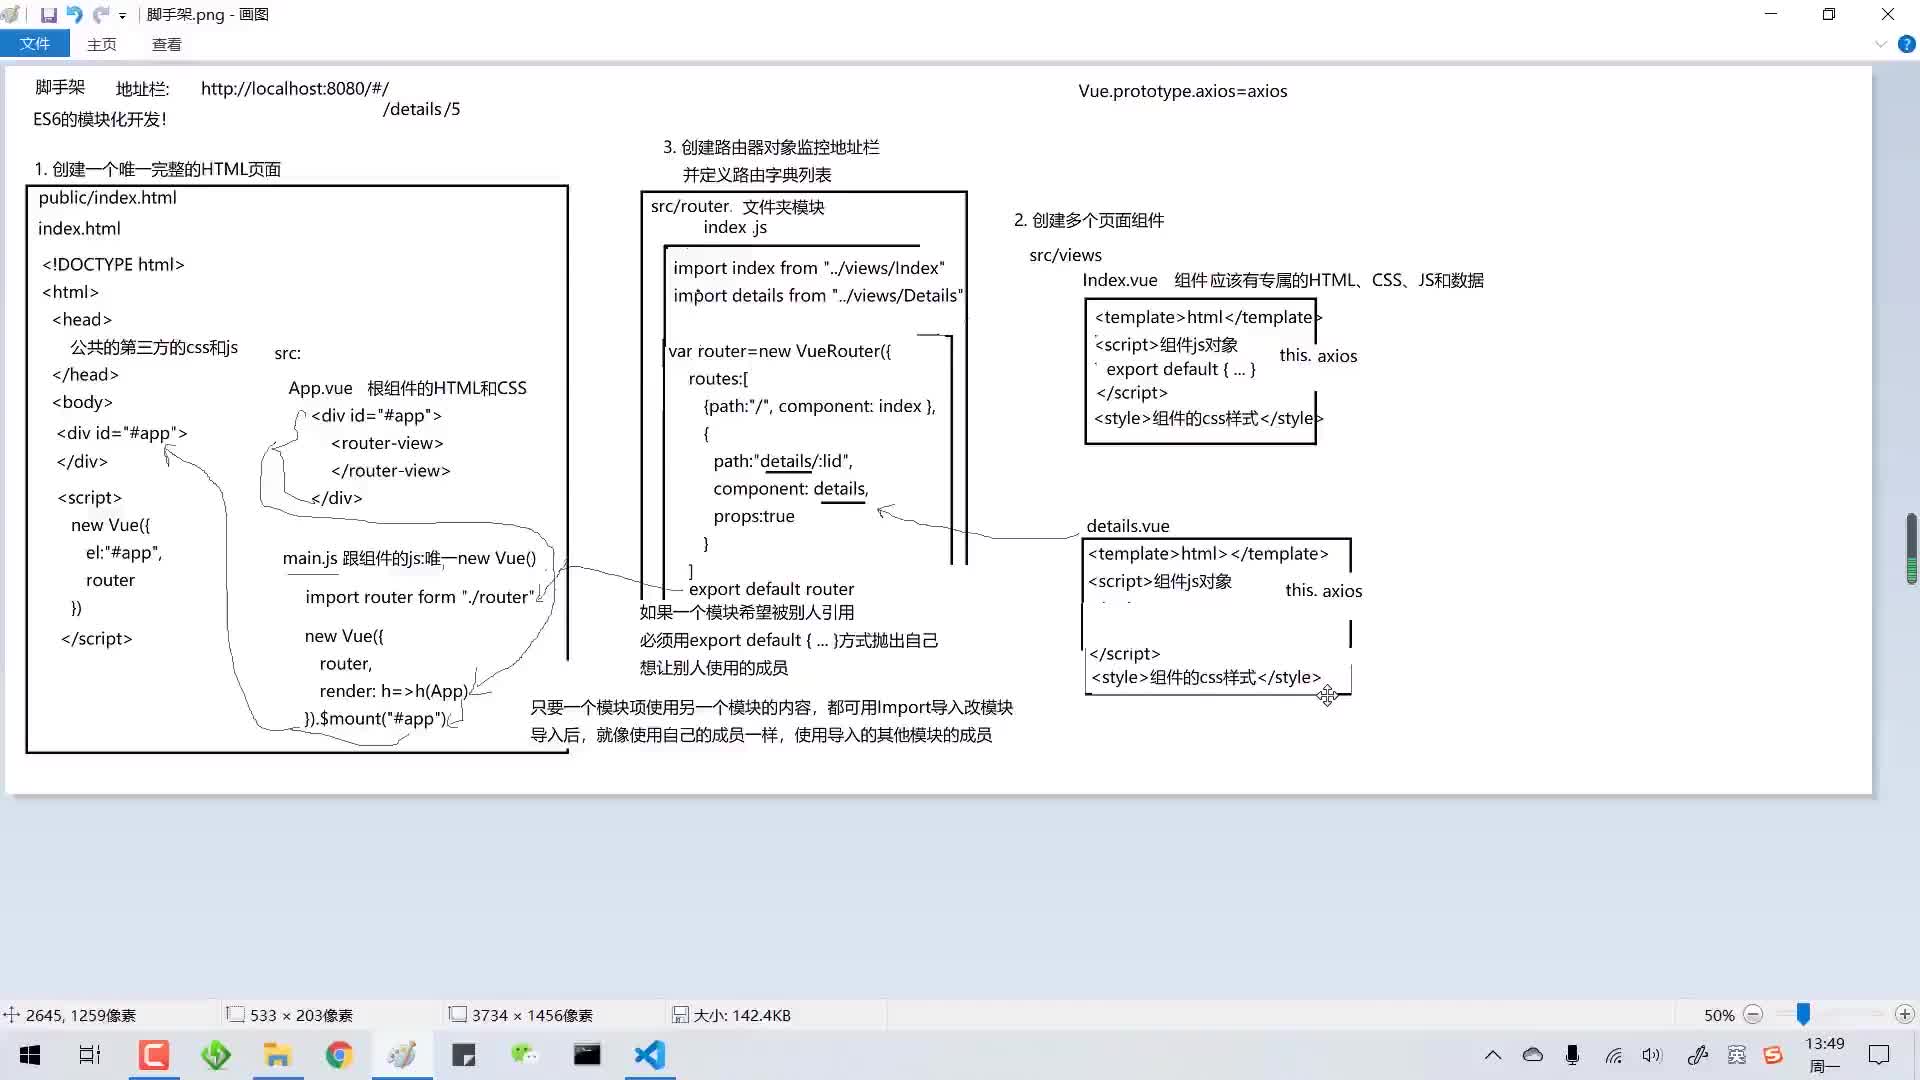The image size is (1920, 1080).
Task: Click the save icon in toolbar
Action: [x=49, y=15]
